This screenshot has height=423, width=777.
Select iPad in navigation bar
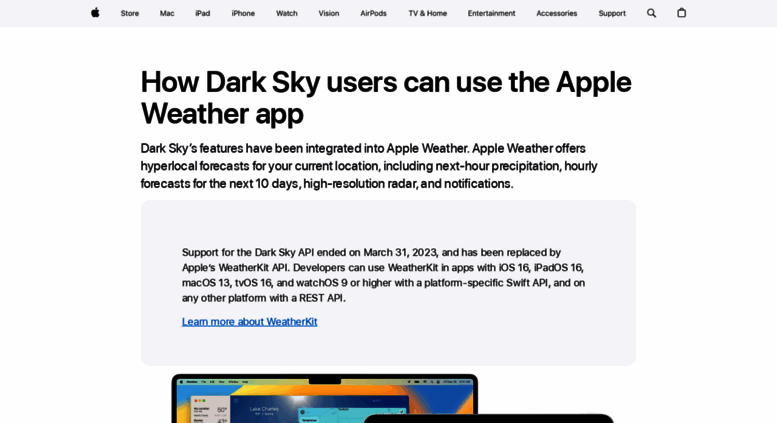203,13
